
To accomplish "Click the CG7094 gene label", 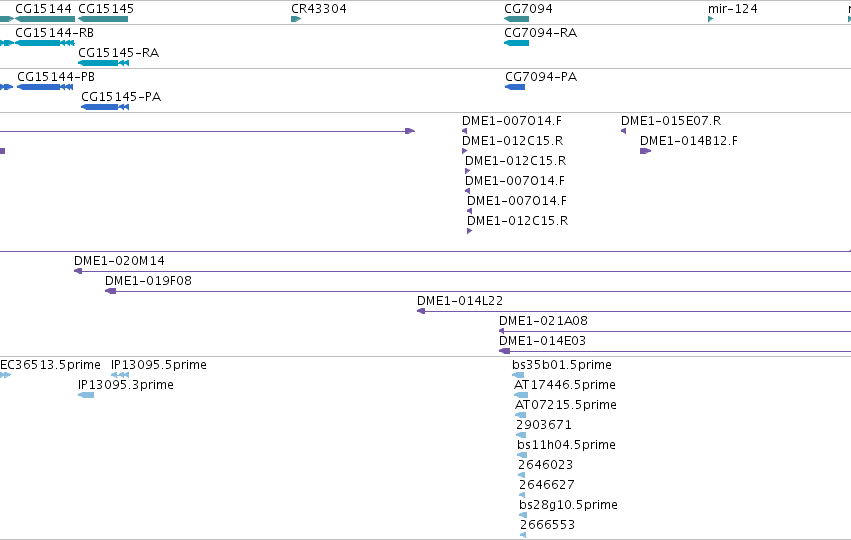I will coord(528,9).
